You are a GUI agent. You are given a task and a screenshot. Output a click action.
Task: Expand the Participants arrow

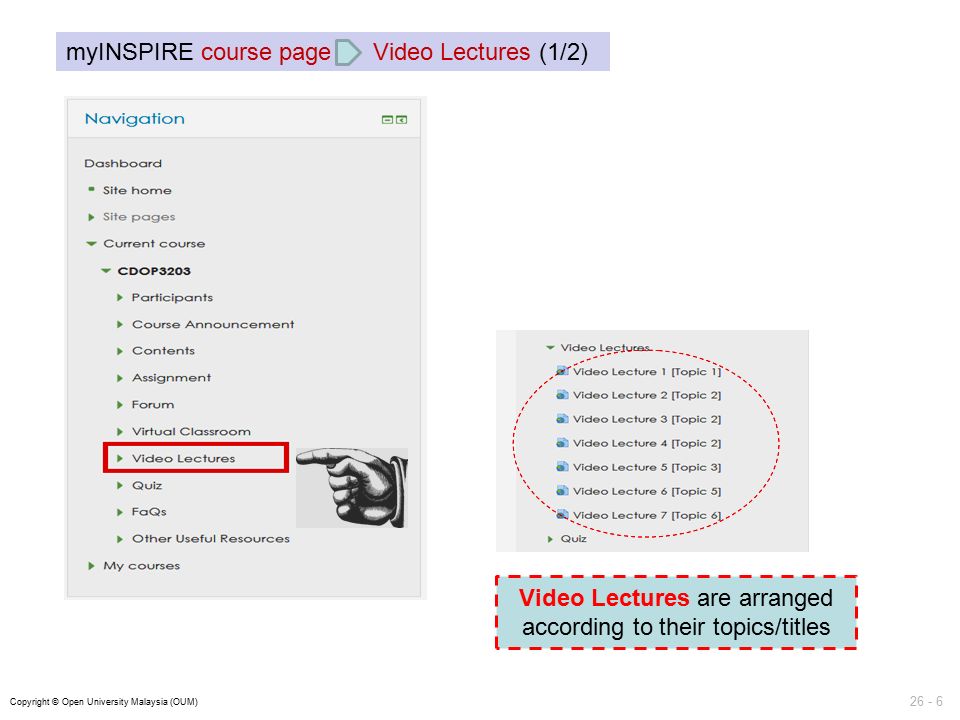click(120, 298)
